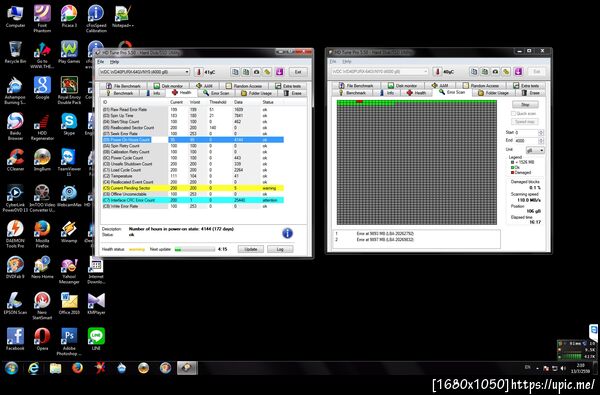600x395 pixels.
Task: Open ImgBurn desktop shortcut
Action: 42,160
